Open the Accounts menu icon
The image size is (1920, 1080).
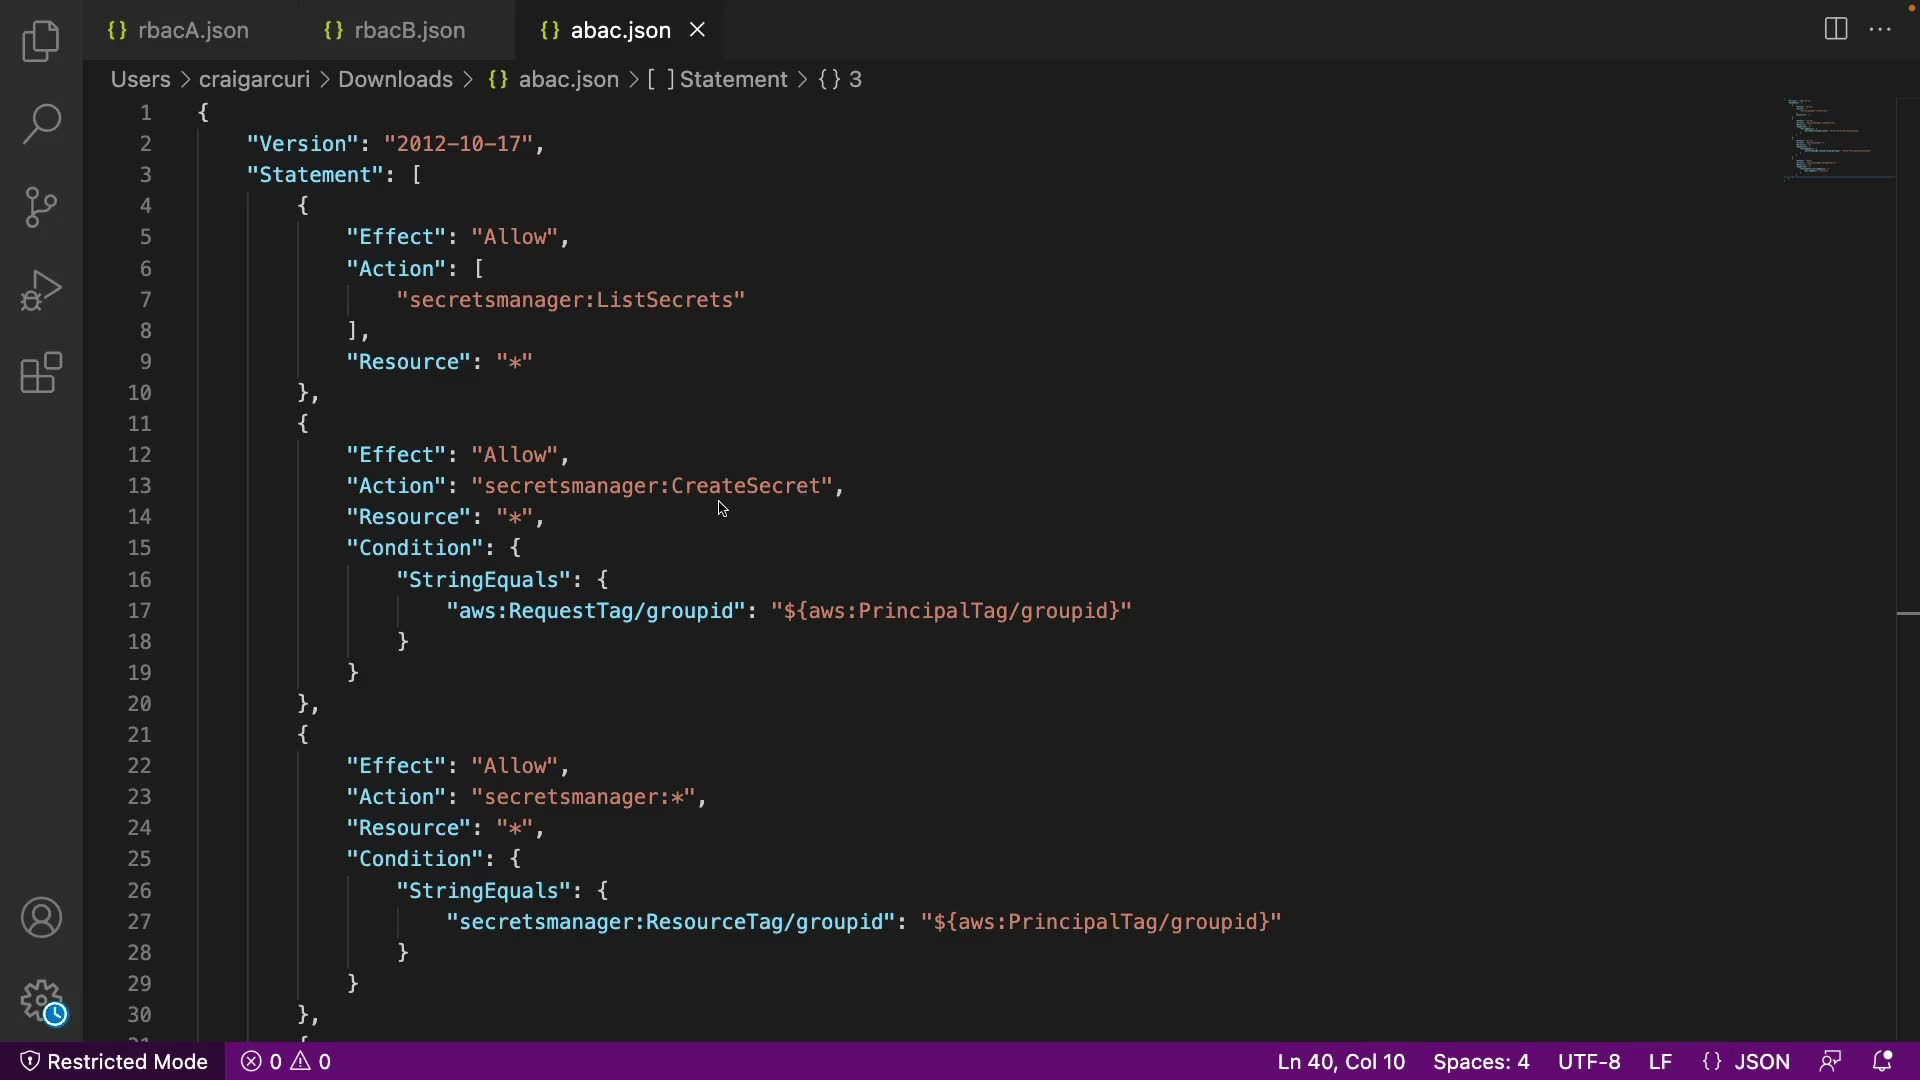[x=41, y=918]
